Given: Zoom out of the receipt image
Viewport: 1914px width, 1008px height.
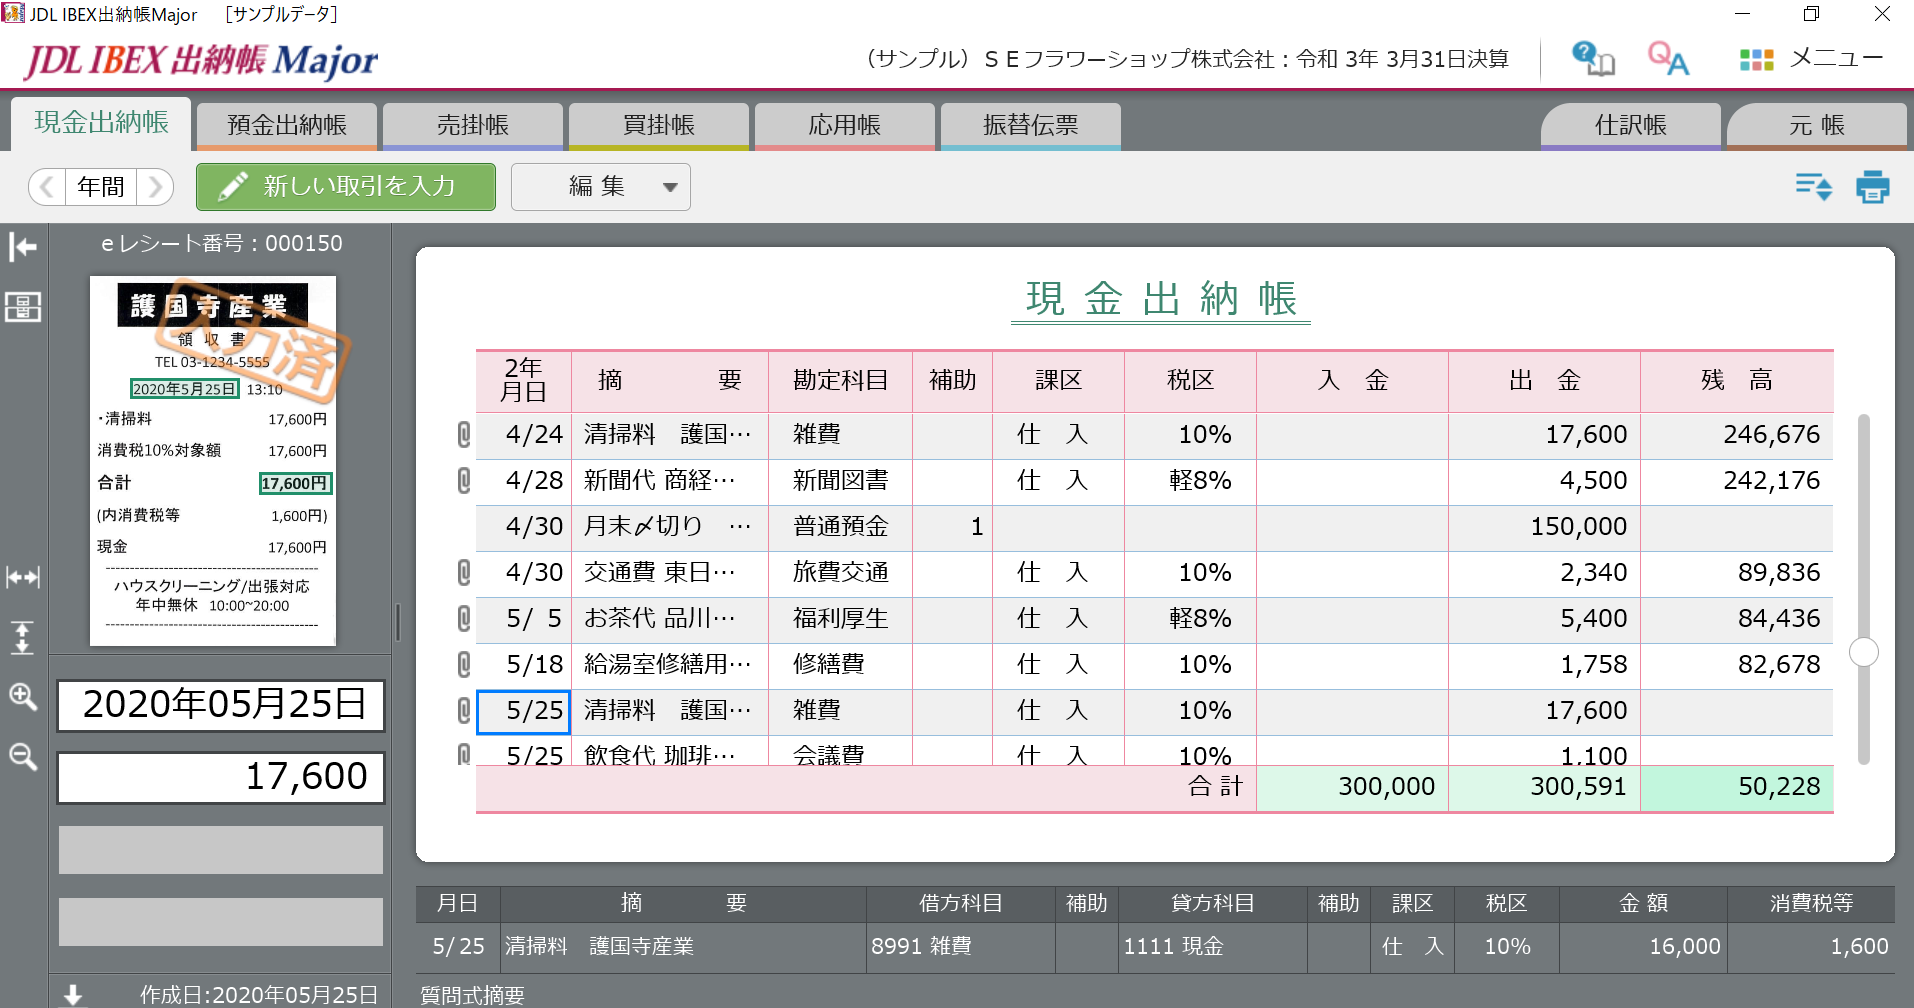Looking at the screenshot, I should click(22, 757).
